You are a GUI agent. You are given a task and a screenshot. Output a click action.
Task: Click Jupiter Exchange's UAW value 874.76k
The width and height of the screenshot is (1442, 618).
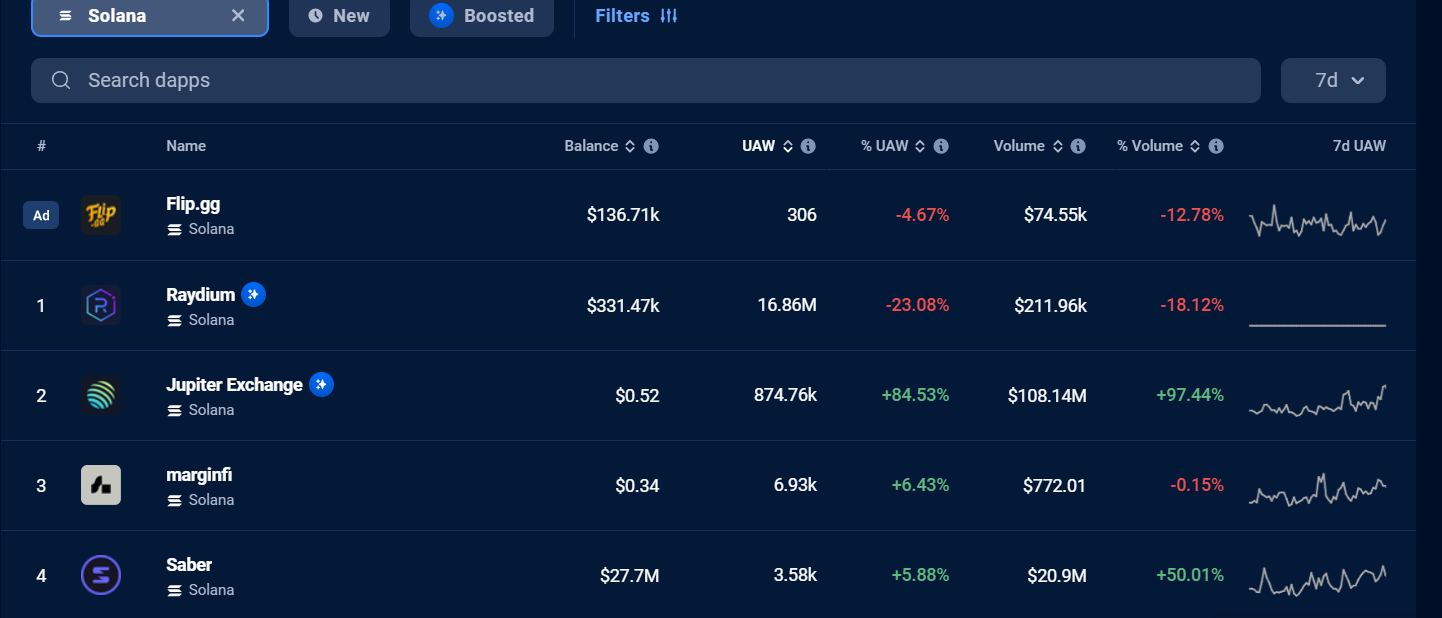pyautogui.click(x=785, y=395)
